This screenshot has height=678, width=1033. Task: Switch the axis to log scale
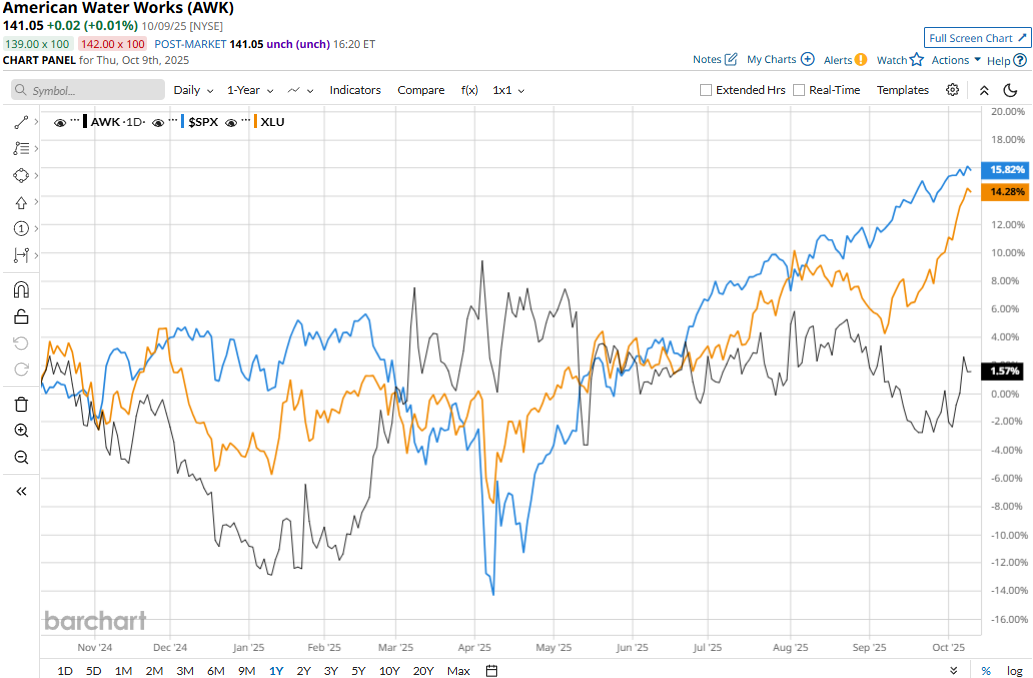[x=1015, y=671]
